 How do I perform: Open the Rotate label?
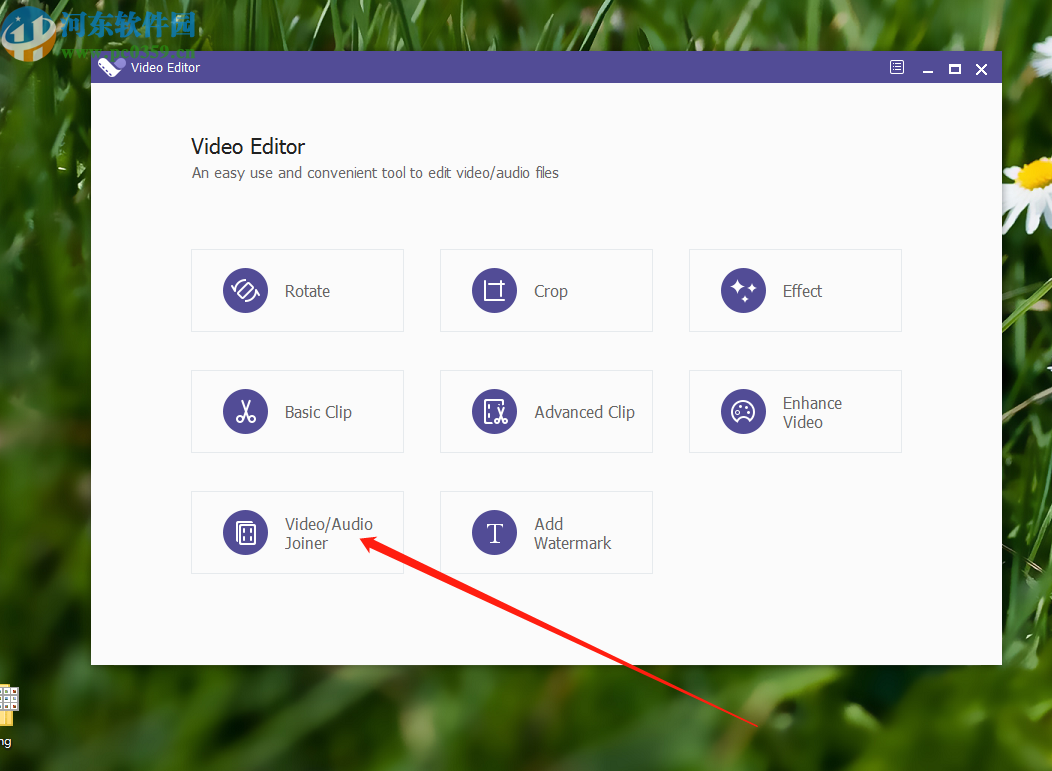click(307, 291)
